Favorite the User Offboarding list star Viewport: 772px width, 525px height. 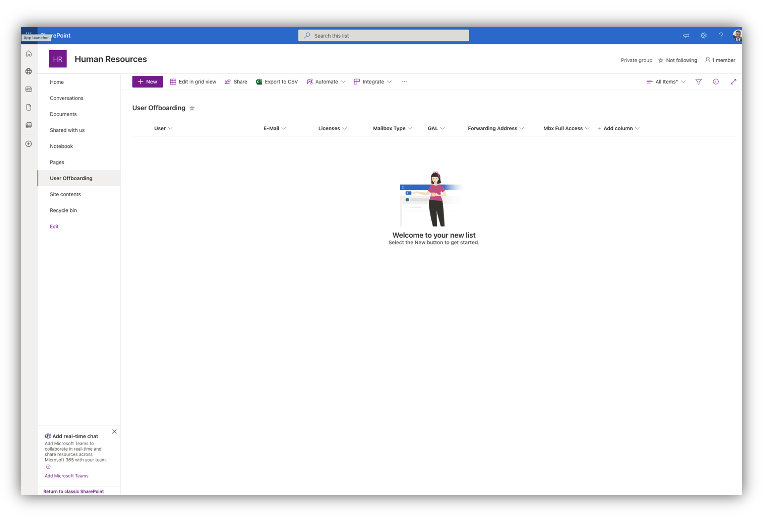(x=192, y=108)
